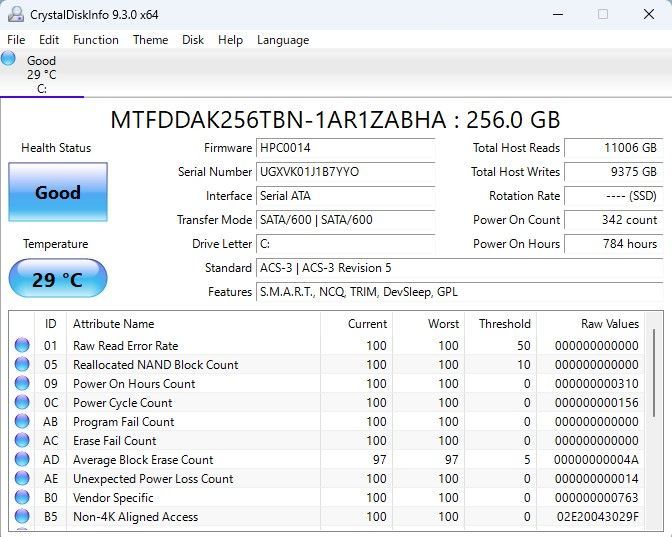Screen dimensions: 672x537
Task: Click status orb for Non-4K Aligned Access
Action: click(22, 516)
